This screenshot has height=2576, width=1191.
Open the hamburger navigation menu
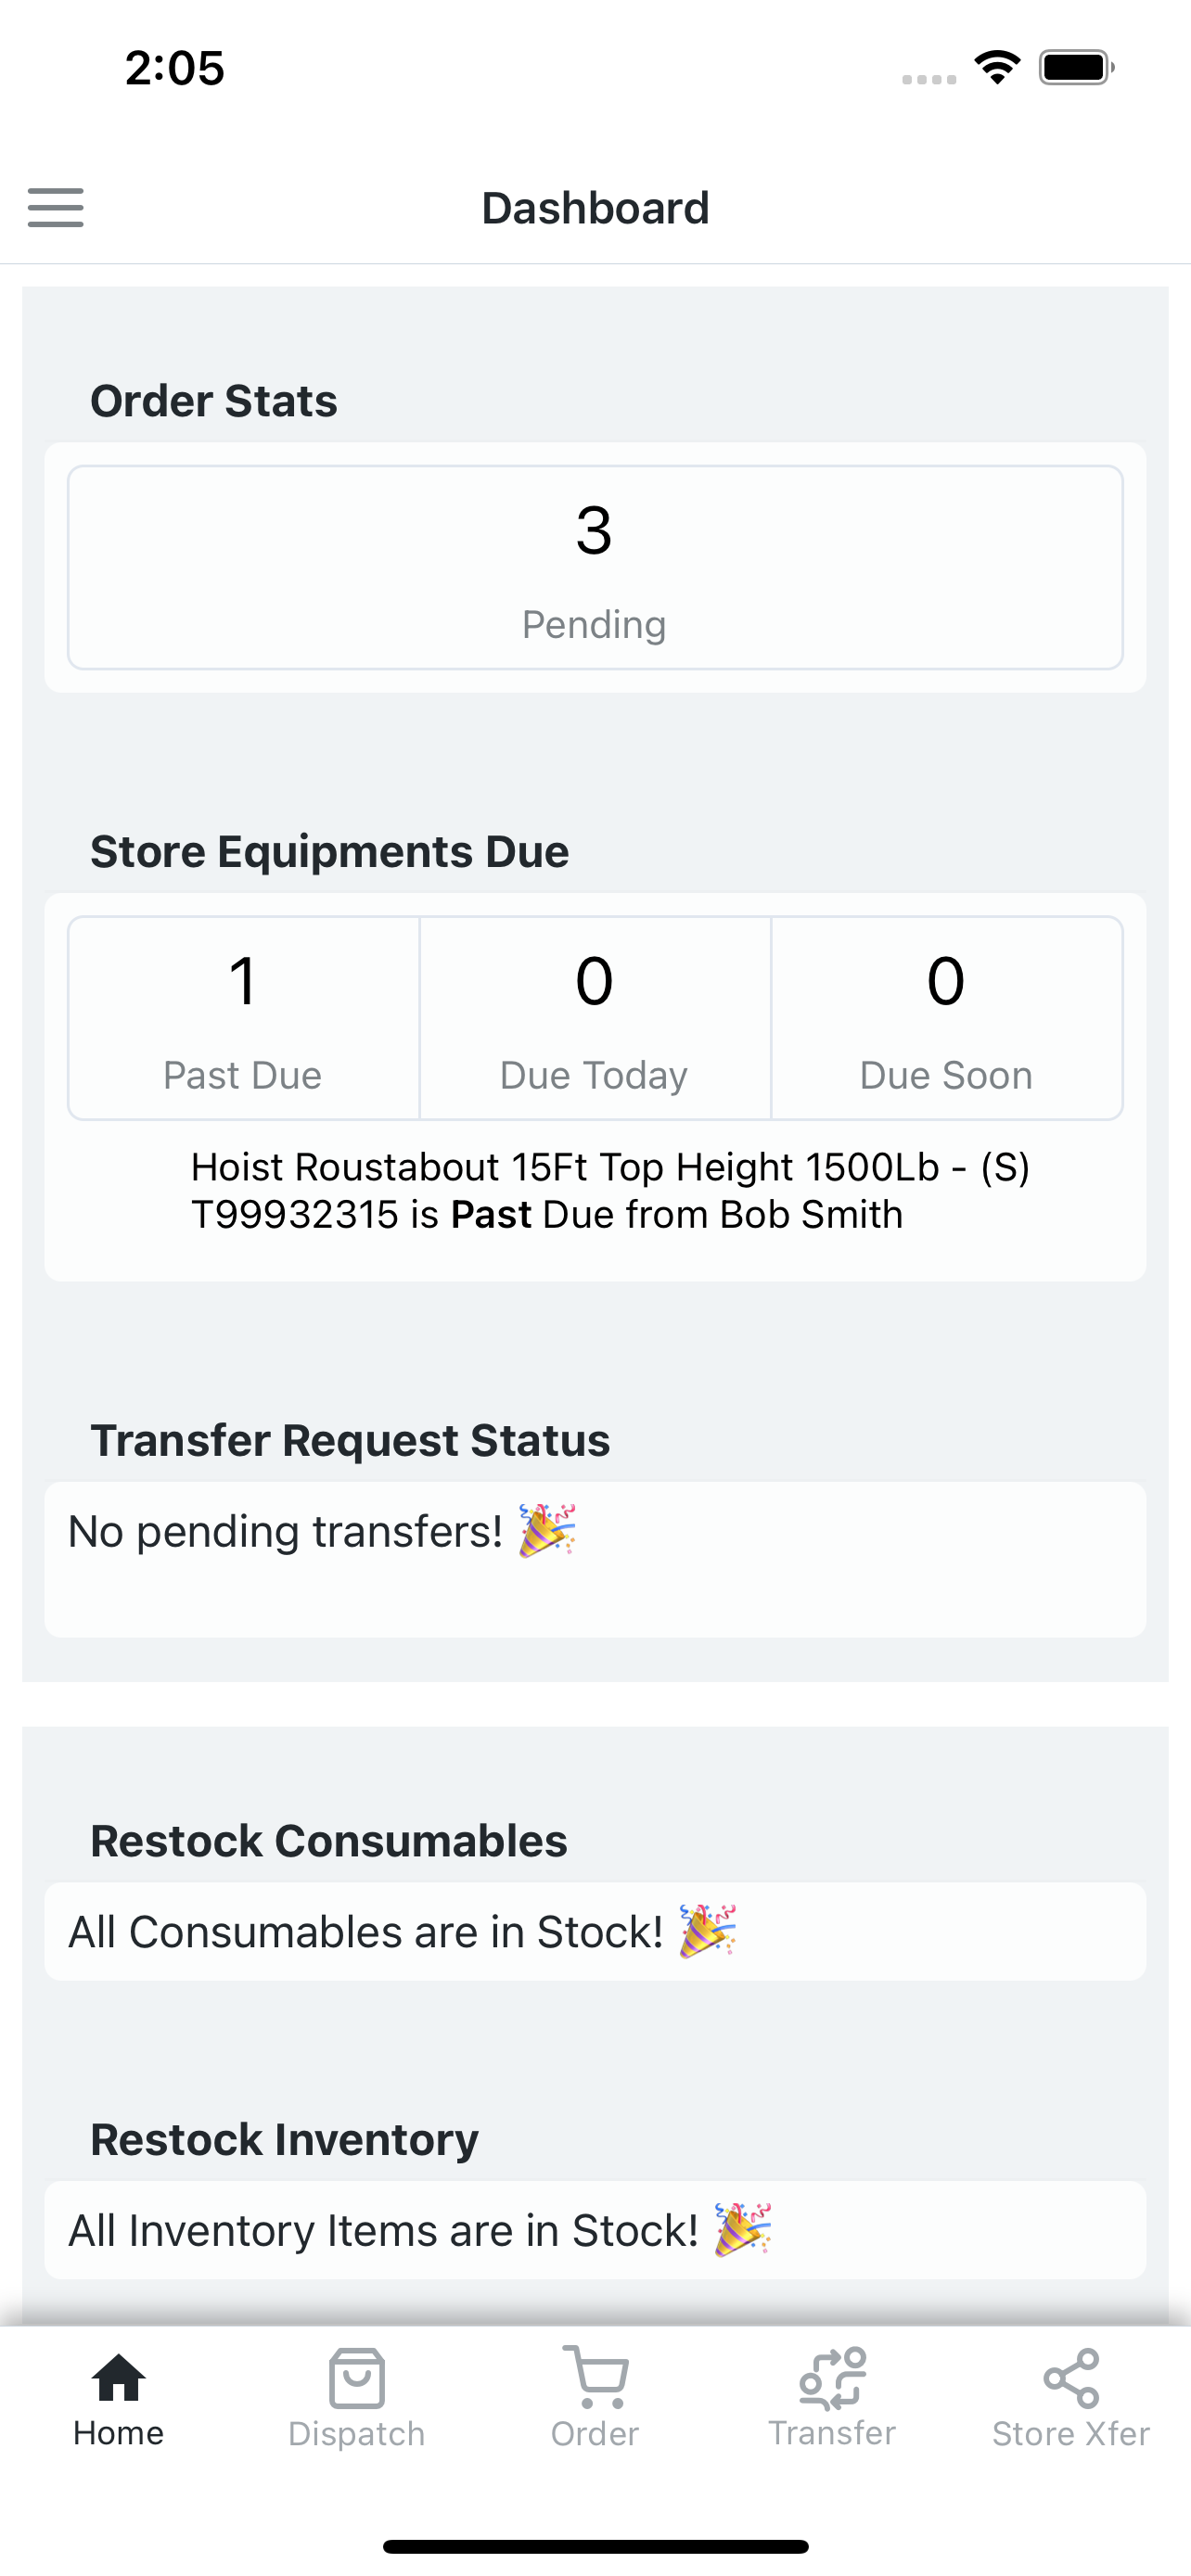pyautogui.click(x=55, y=208)
